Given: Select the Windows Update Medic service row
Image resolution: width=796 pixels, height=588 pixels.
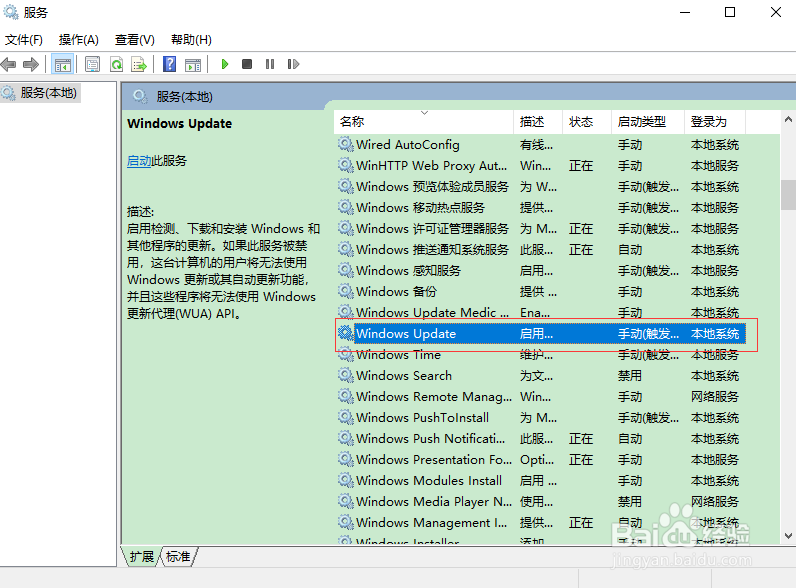Looking at the screenshot, I should (540, 312).
